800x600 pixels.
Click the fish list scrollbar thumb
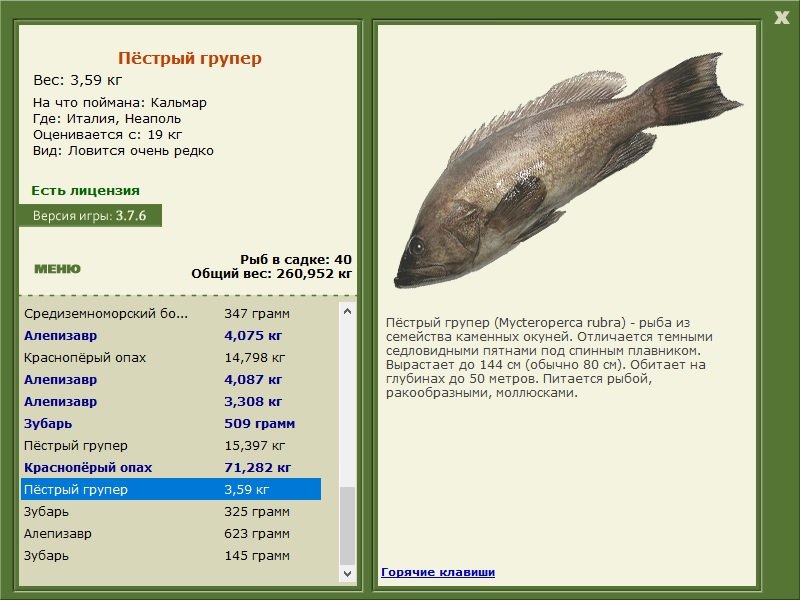click(x=347, y=526)
